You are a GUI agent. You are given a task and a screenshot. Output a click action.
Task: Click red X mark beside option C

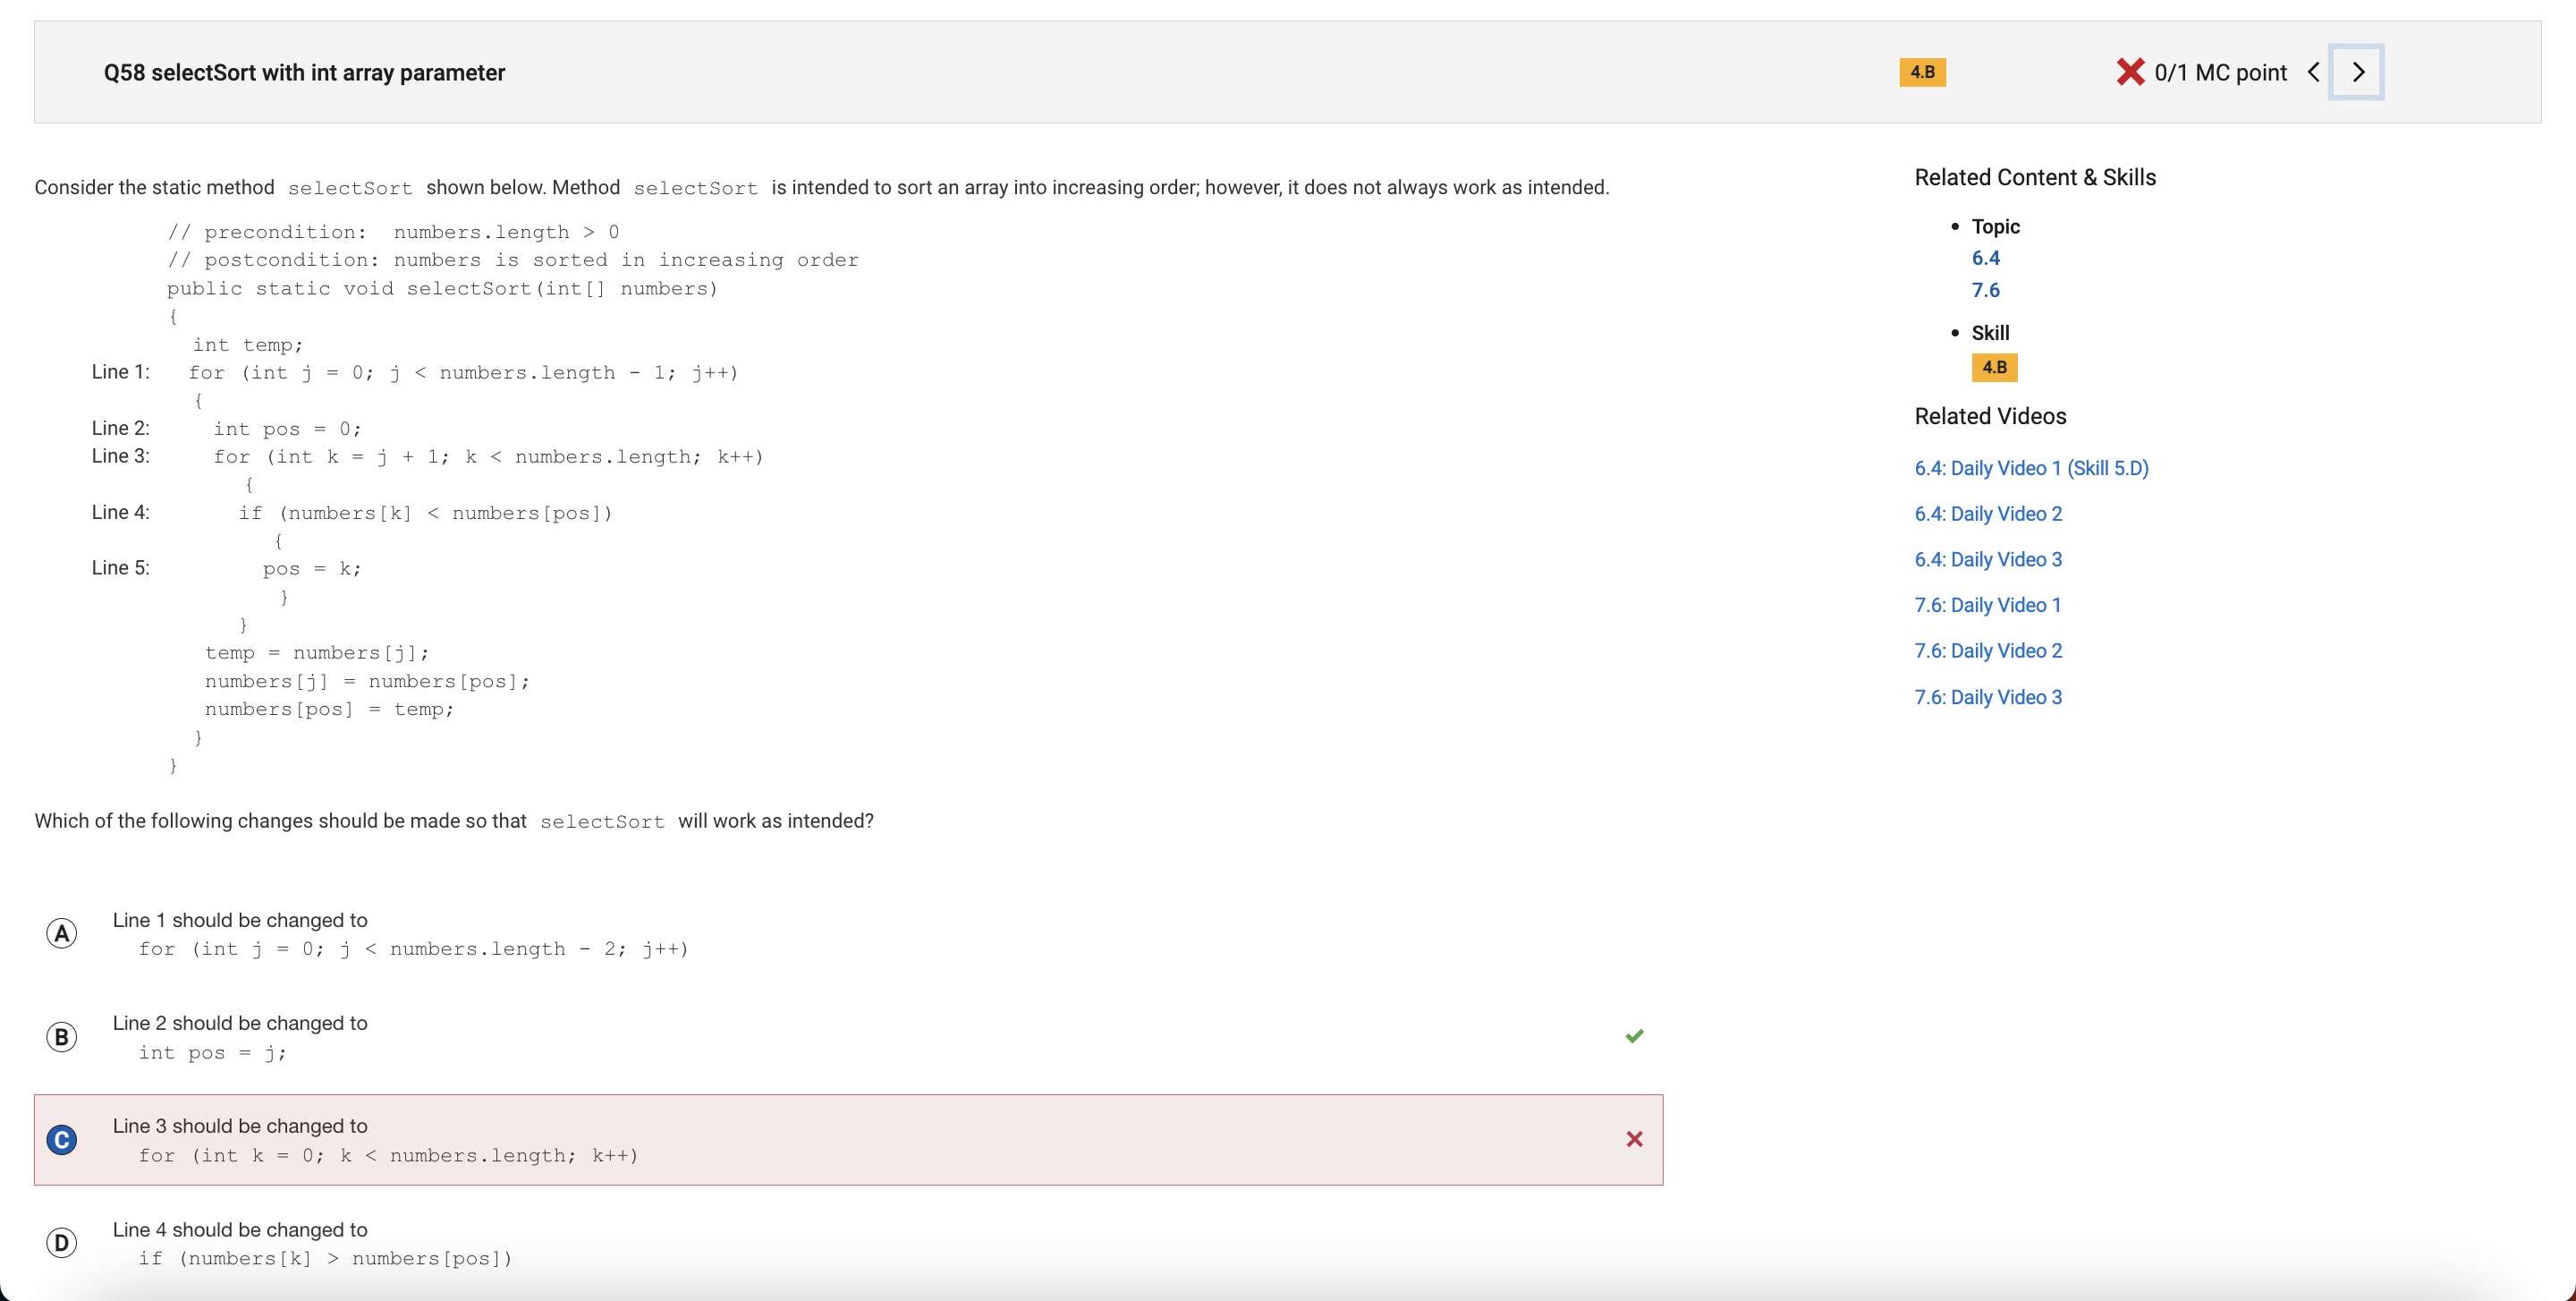[x=1634, y=1139]
